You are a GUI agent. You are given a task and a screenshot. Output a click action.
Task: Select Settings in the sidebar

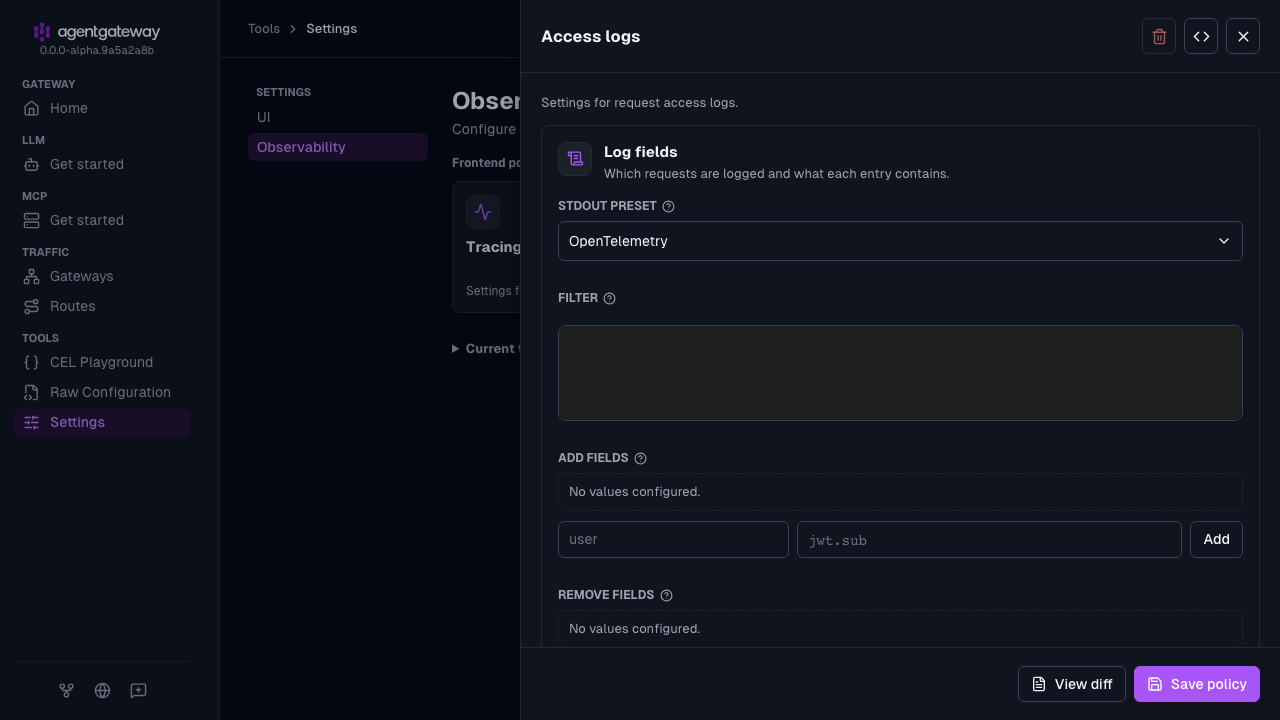[x=101, y=422]
